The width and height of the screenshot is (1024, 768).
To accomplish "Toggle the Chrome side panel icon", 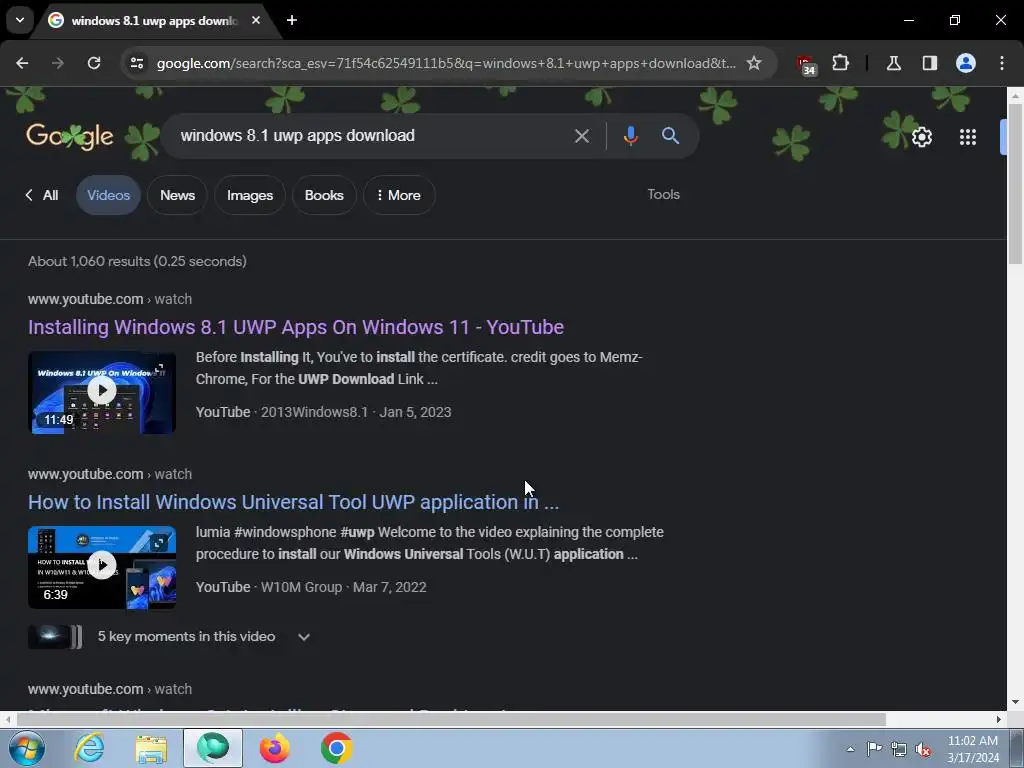I will (x=929, y=63).
